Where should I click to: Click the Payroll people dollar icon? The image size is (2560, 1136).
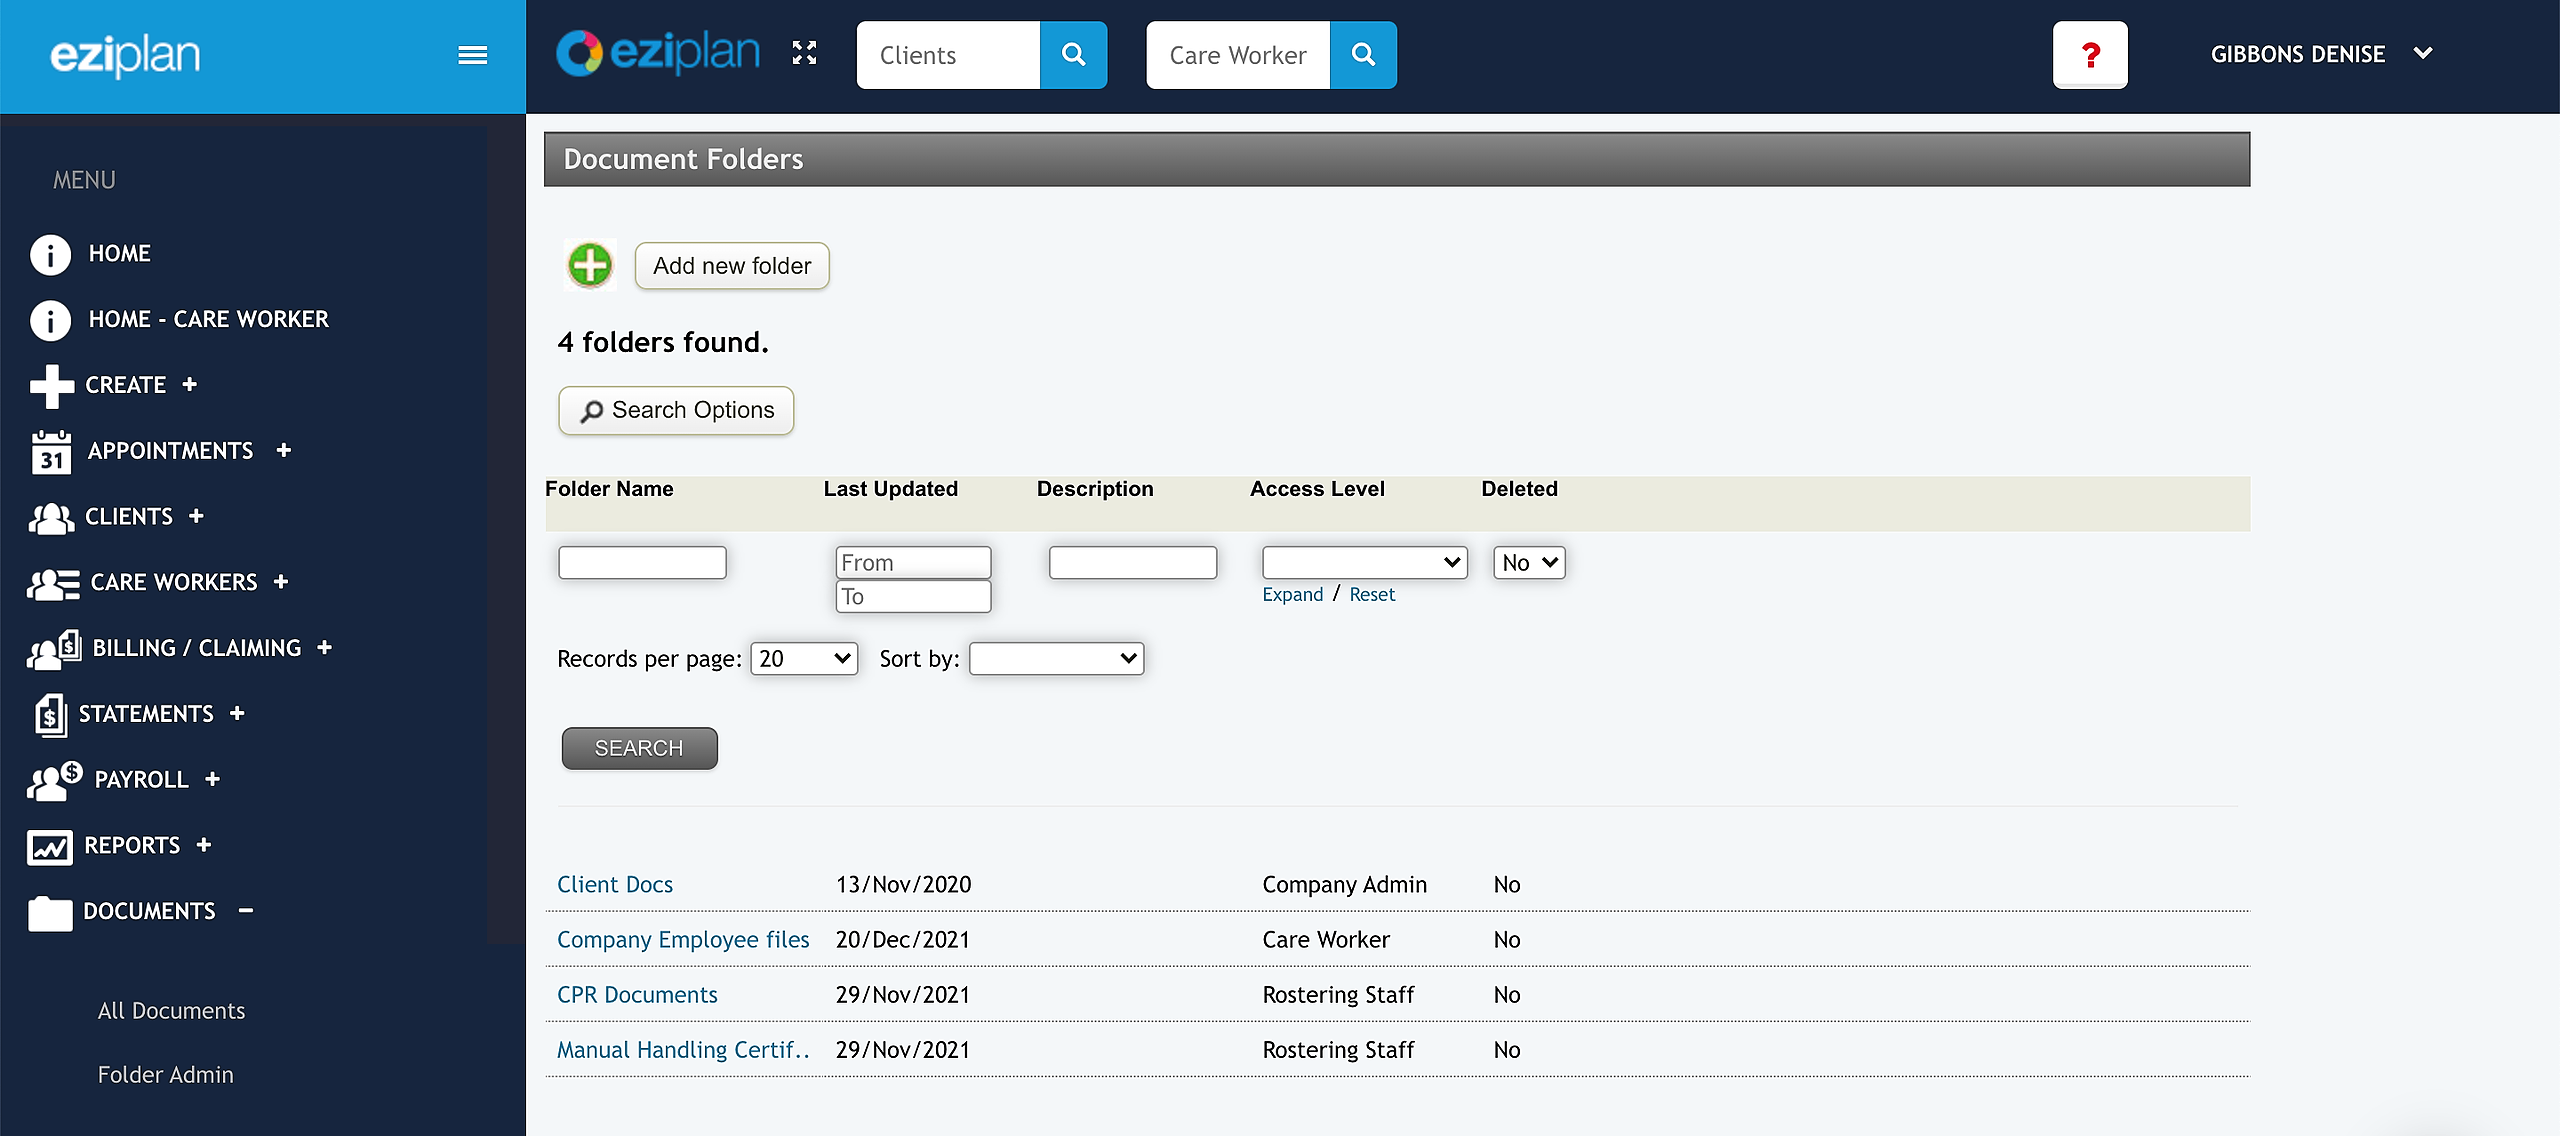pos(54,781)
